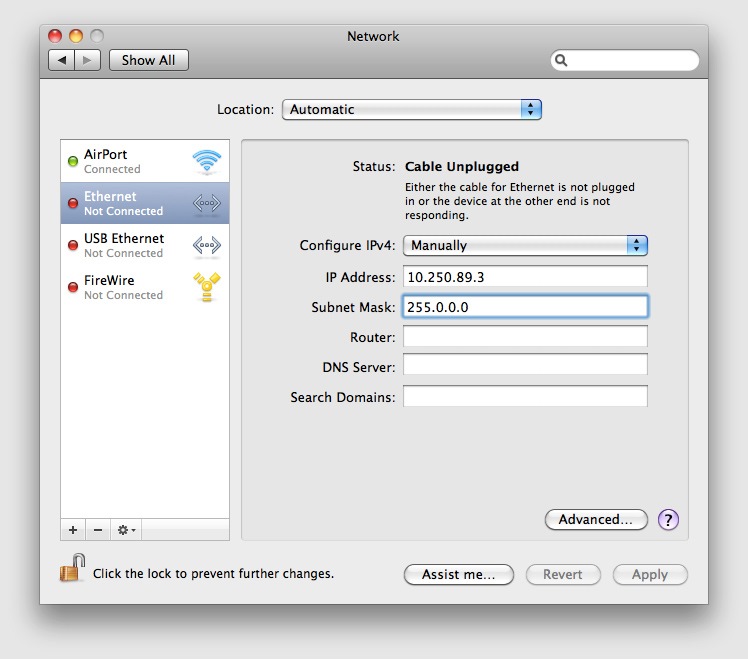The height and width of the screenshot is (659, 748).
Task: Click the red close window button
Action: 55,36
